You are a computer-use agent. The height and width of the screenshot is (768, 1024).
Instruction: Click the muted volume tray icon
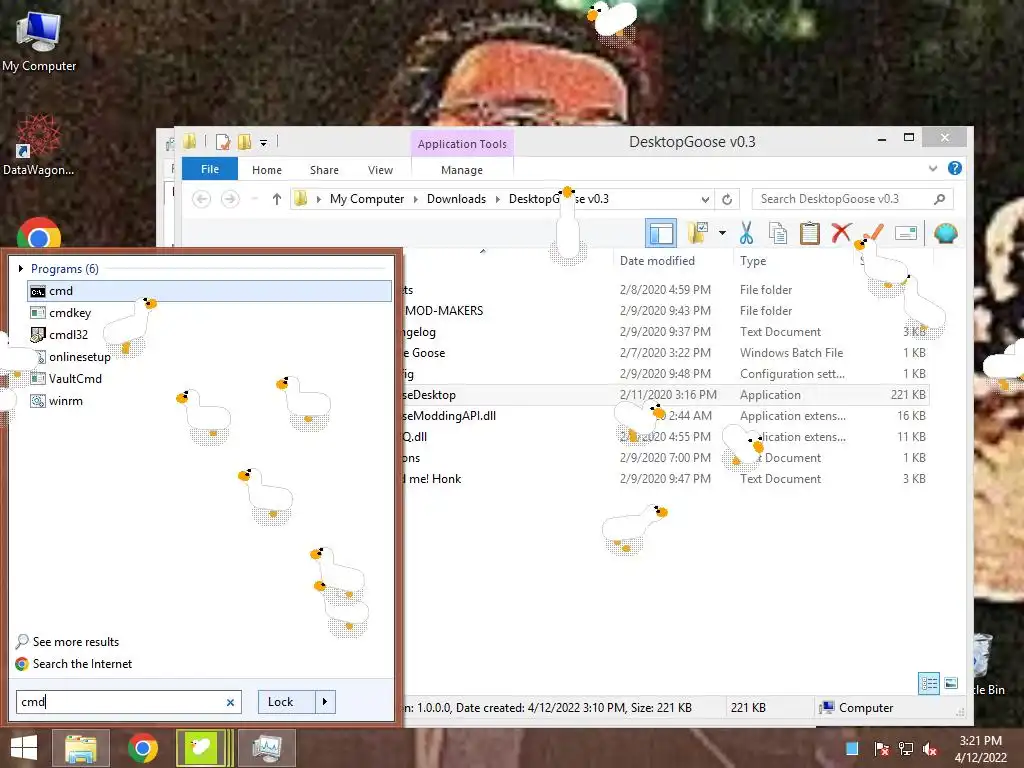click(930, 749)
